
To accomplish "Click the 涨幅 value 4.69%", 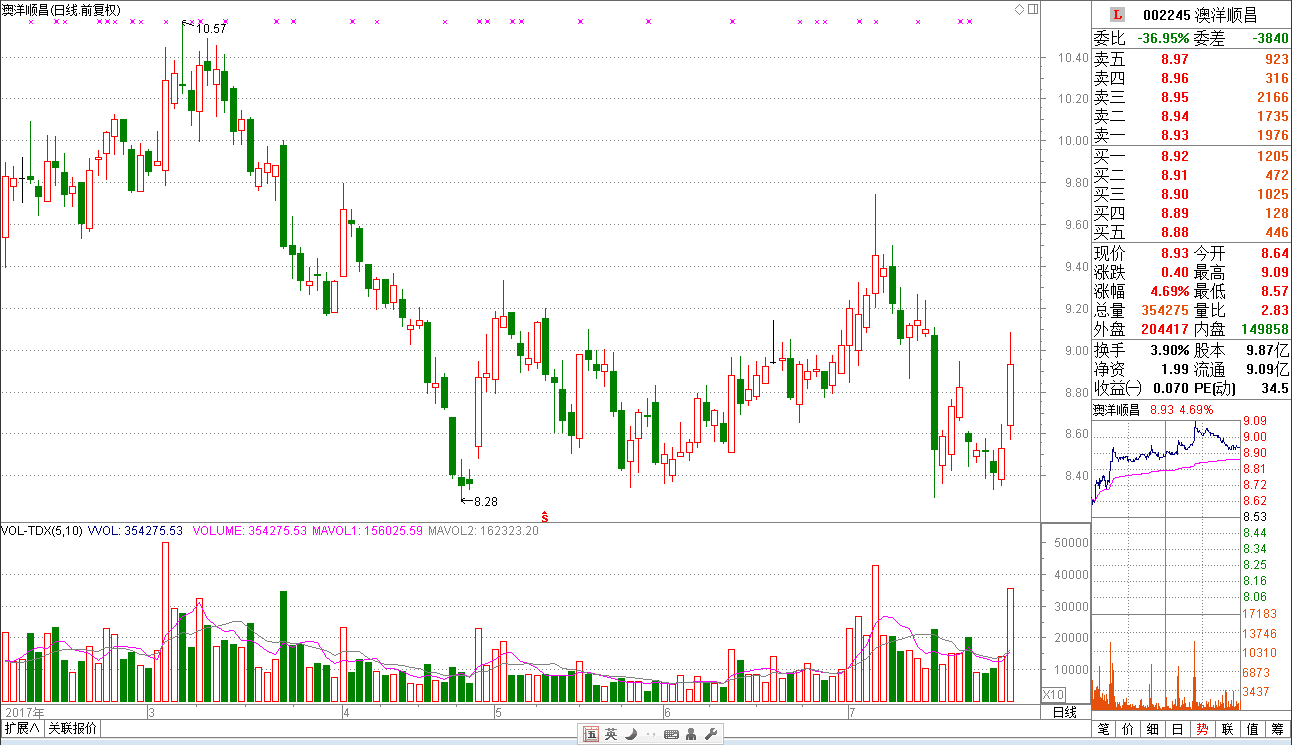I will 1170,291.
